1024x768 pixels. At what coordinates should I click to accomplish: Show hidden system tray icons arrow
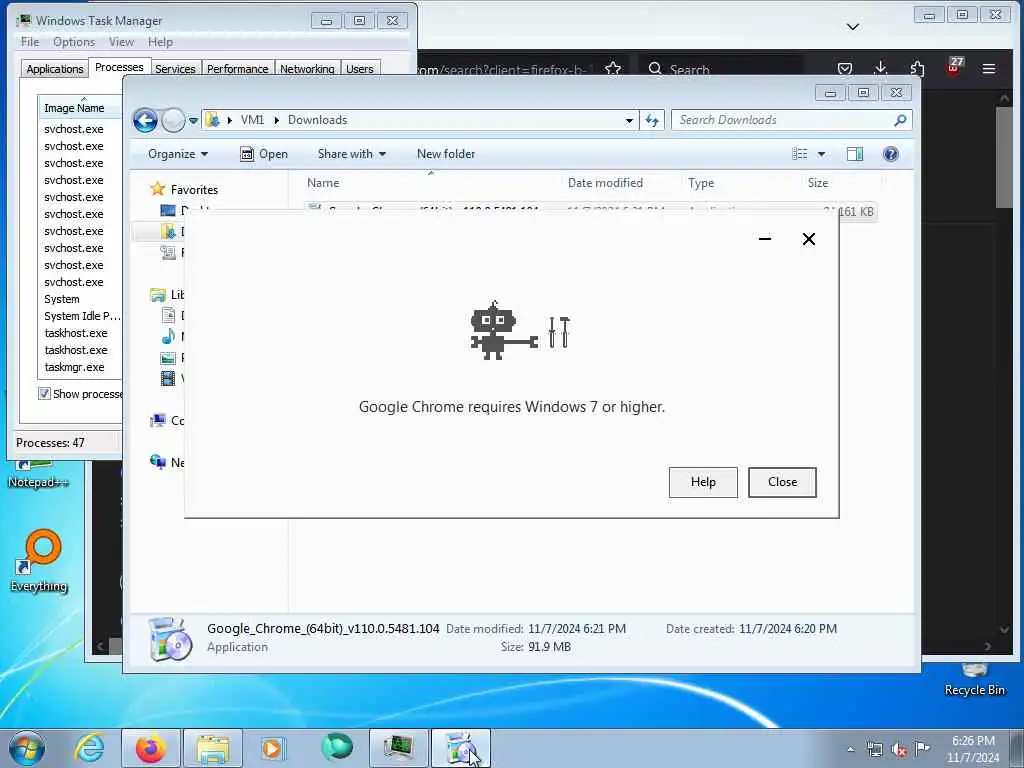point(850,750)
